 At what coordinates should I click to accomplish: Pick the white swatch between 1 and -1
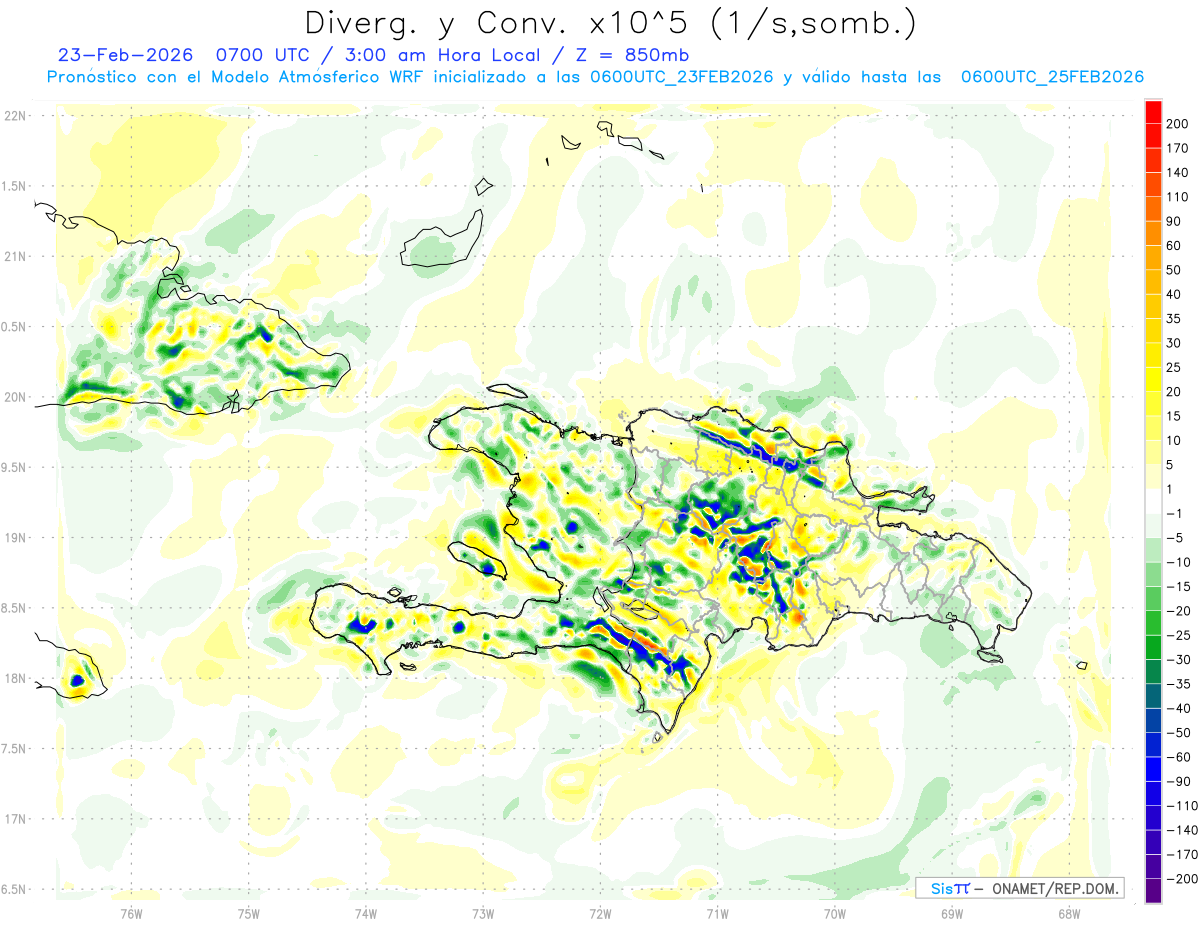pos(1153,501)
